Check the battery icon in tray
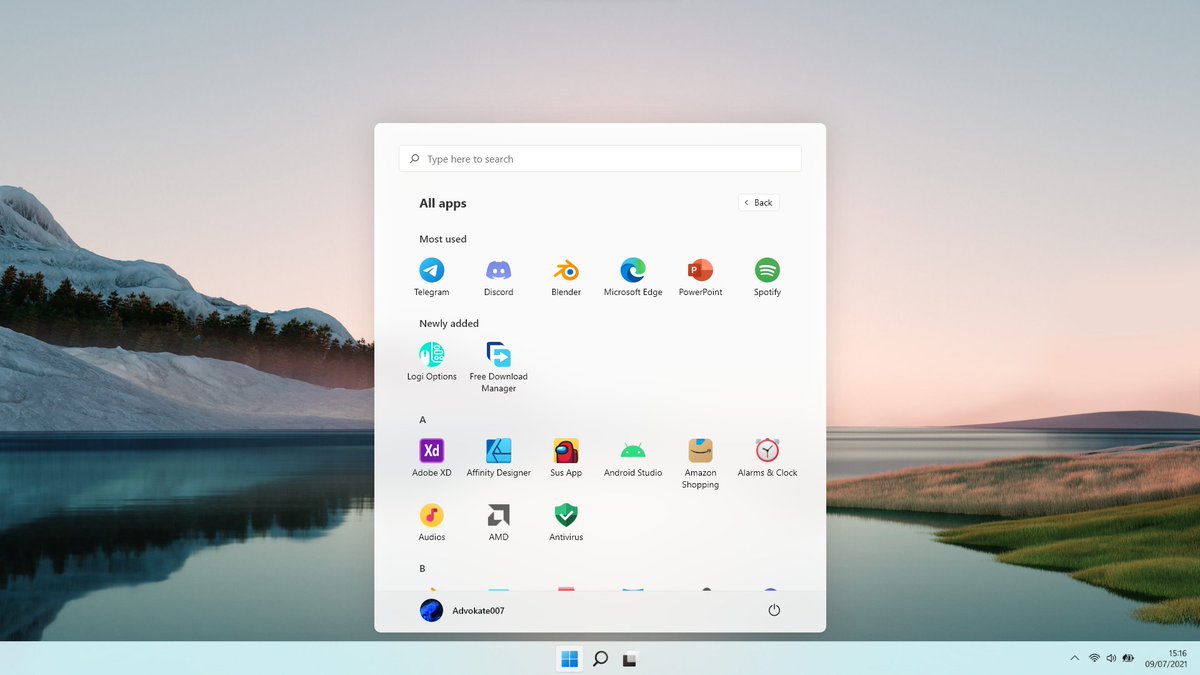This screenshot has height=675, width=1200. (1128, 658)
